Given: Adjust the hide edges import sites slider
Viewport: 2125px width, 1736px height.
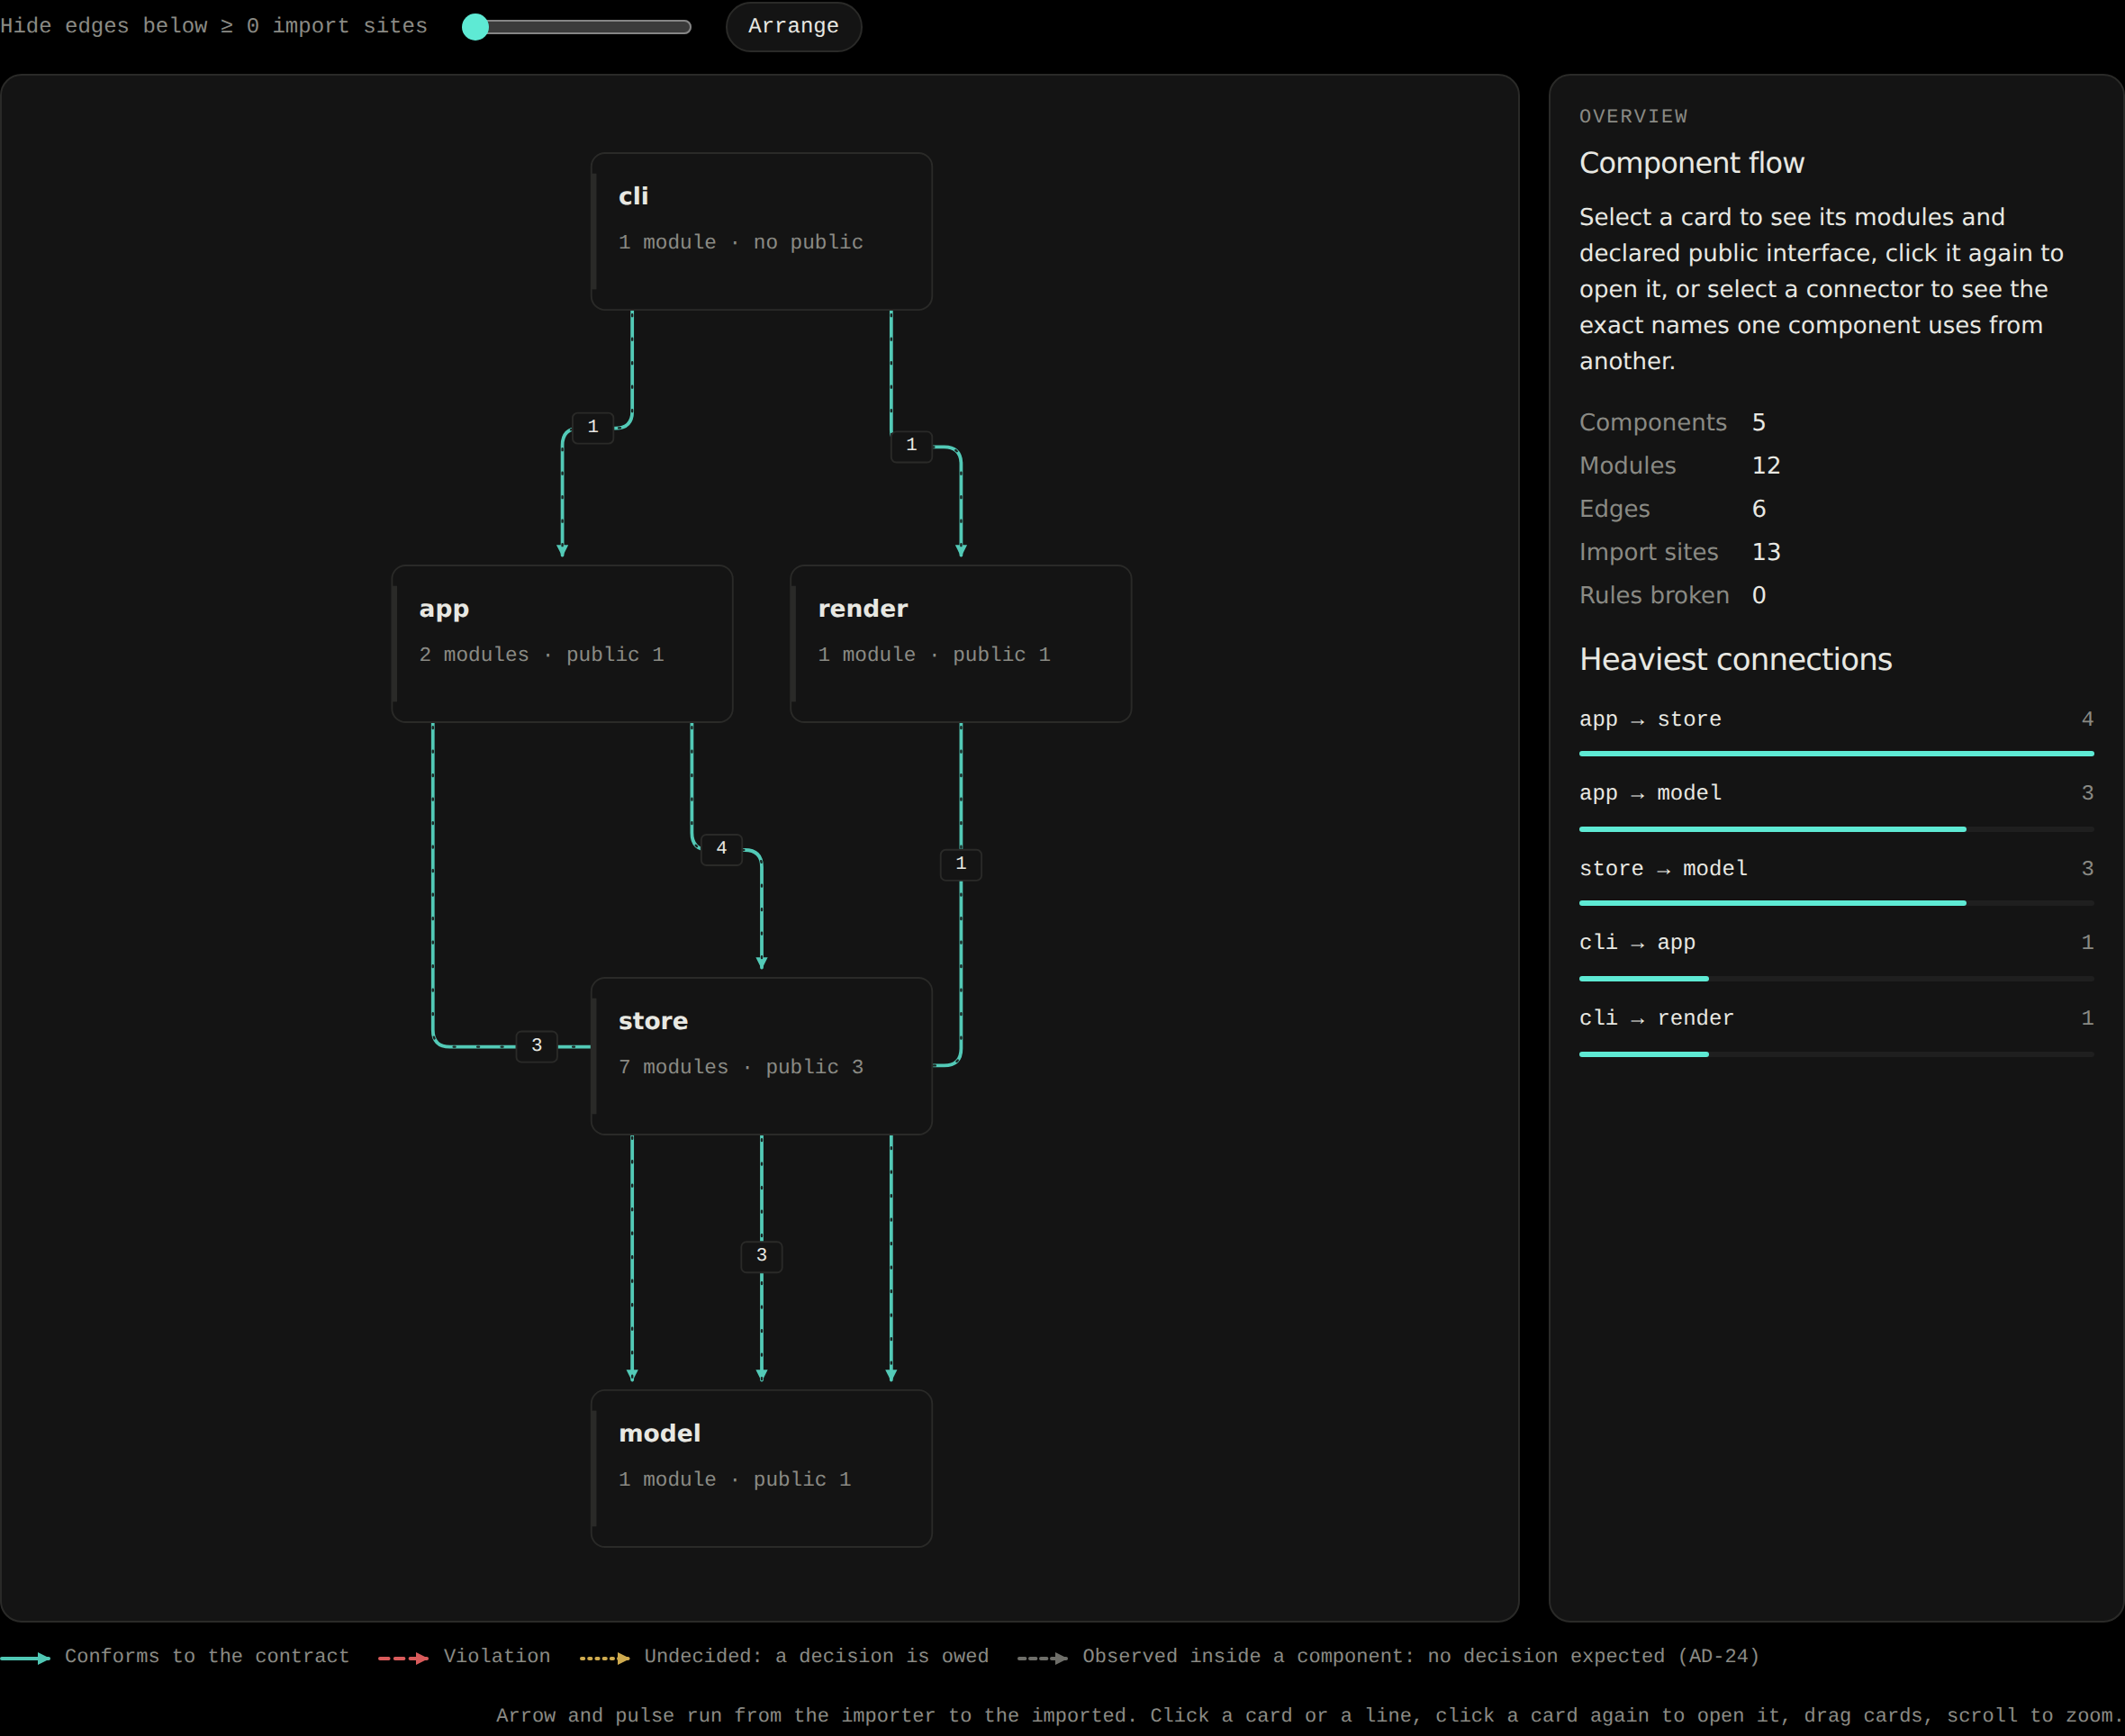Looking at the screenshot, I should (x=577, y=27).
